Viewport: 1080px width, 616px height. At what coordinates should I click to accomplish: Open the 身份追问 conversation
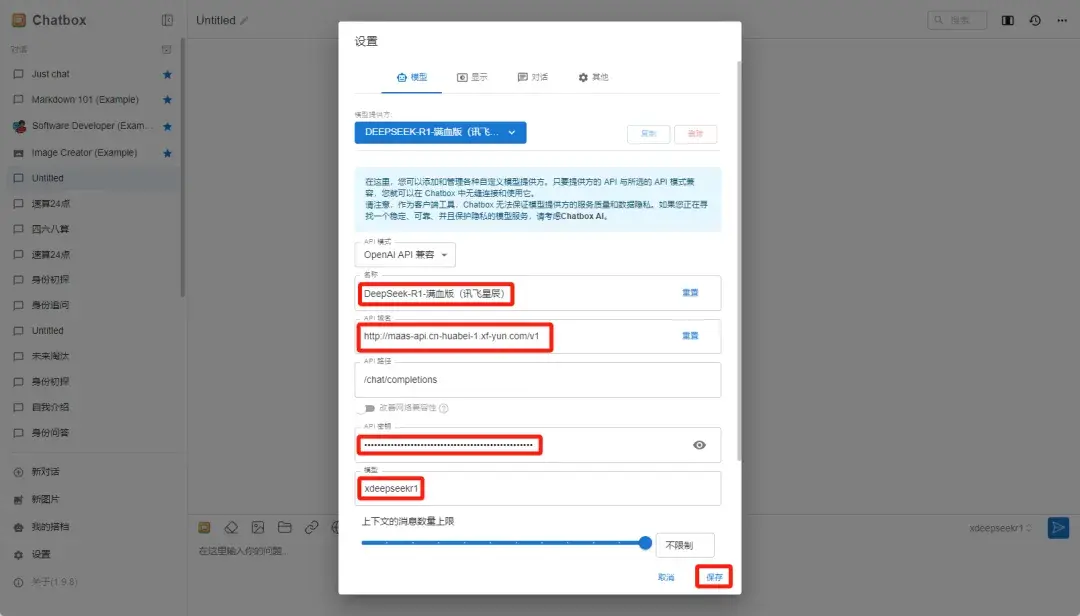(x=92, y=305)
